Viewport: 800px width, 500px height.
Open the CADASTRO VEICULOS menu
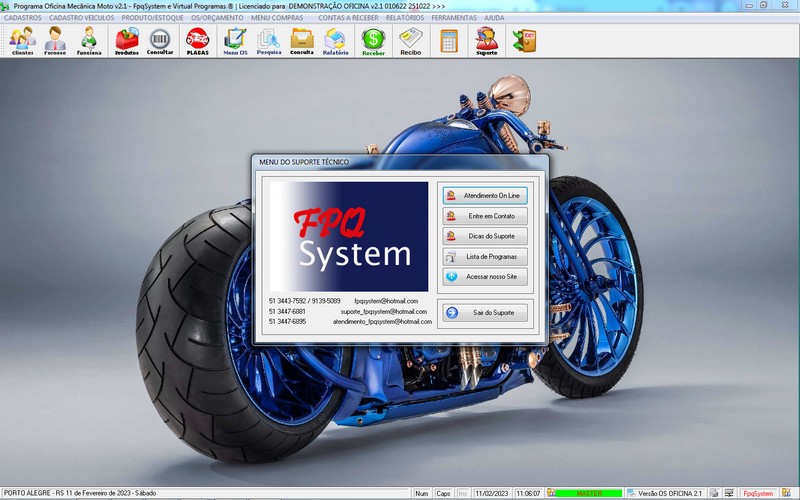point(82,18)
